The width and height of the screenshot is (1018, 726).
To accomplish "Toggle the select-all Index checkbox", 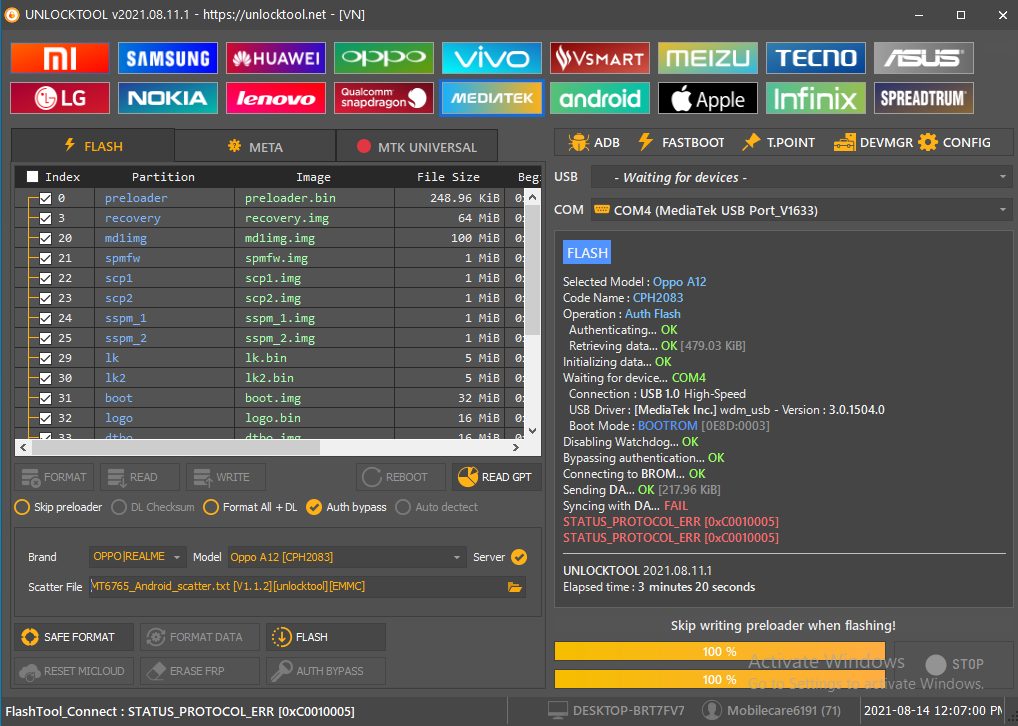I will click(32, 177).
